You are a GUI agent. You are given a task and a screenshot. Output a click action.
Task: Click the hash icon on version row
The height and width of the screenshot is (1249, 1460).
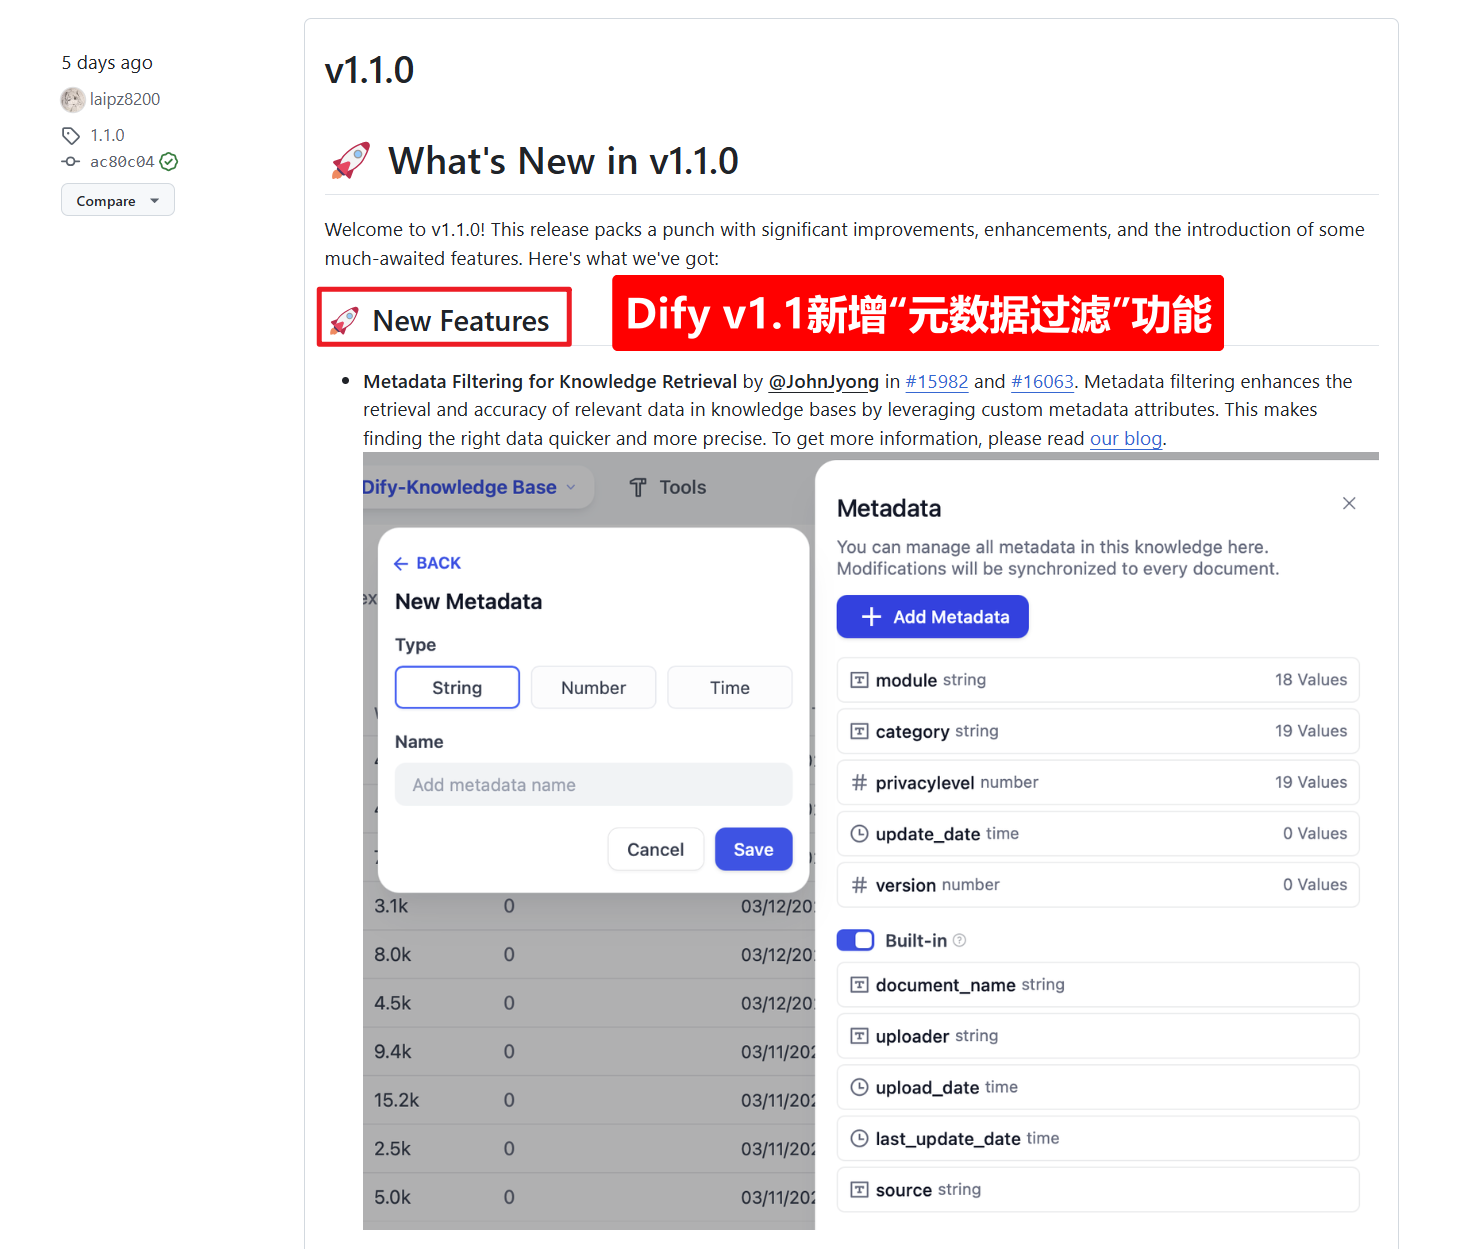tap(859, 885)
